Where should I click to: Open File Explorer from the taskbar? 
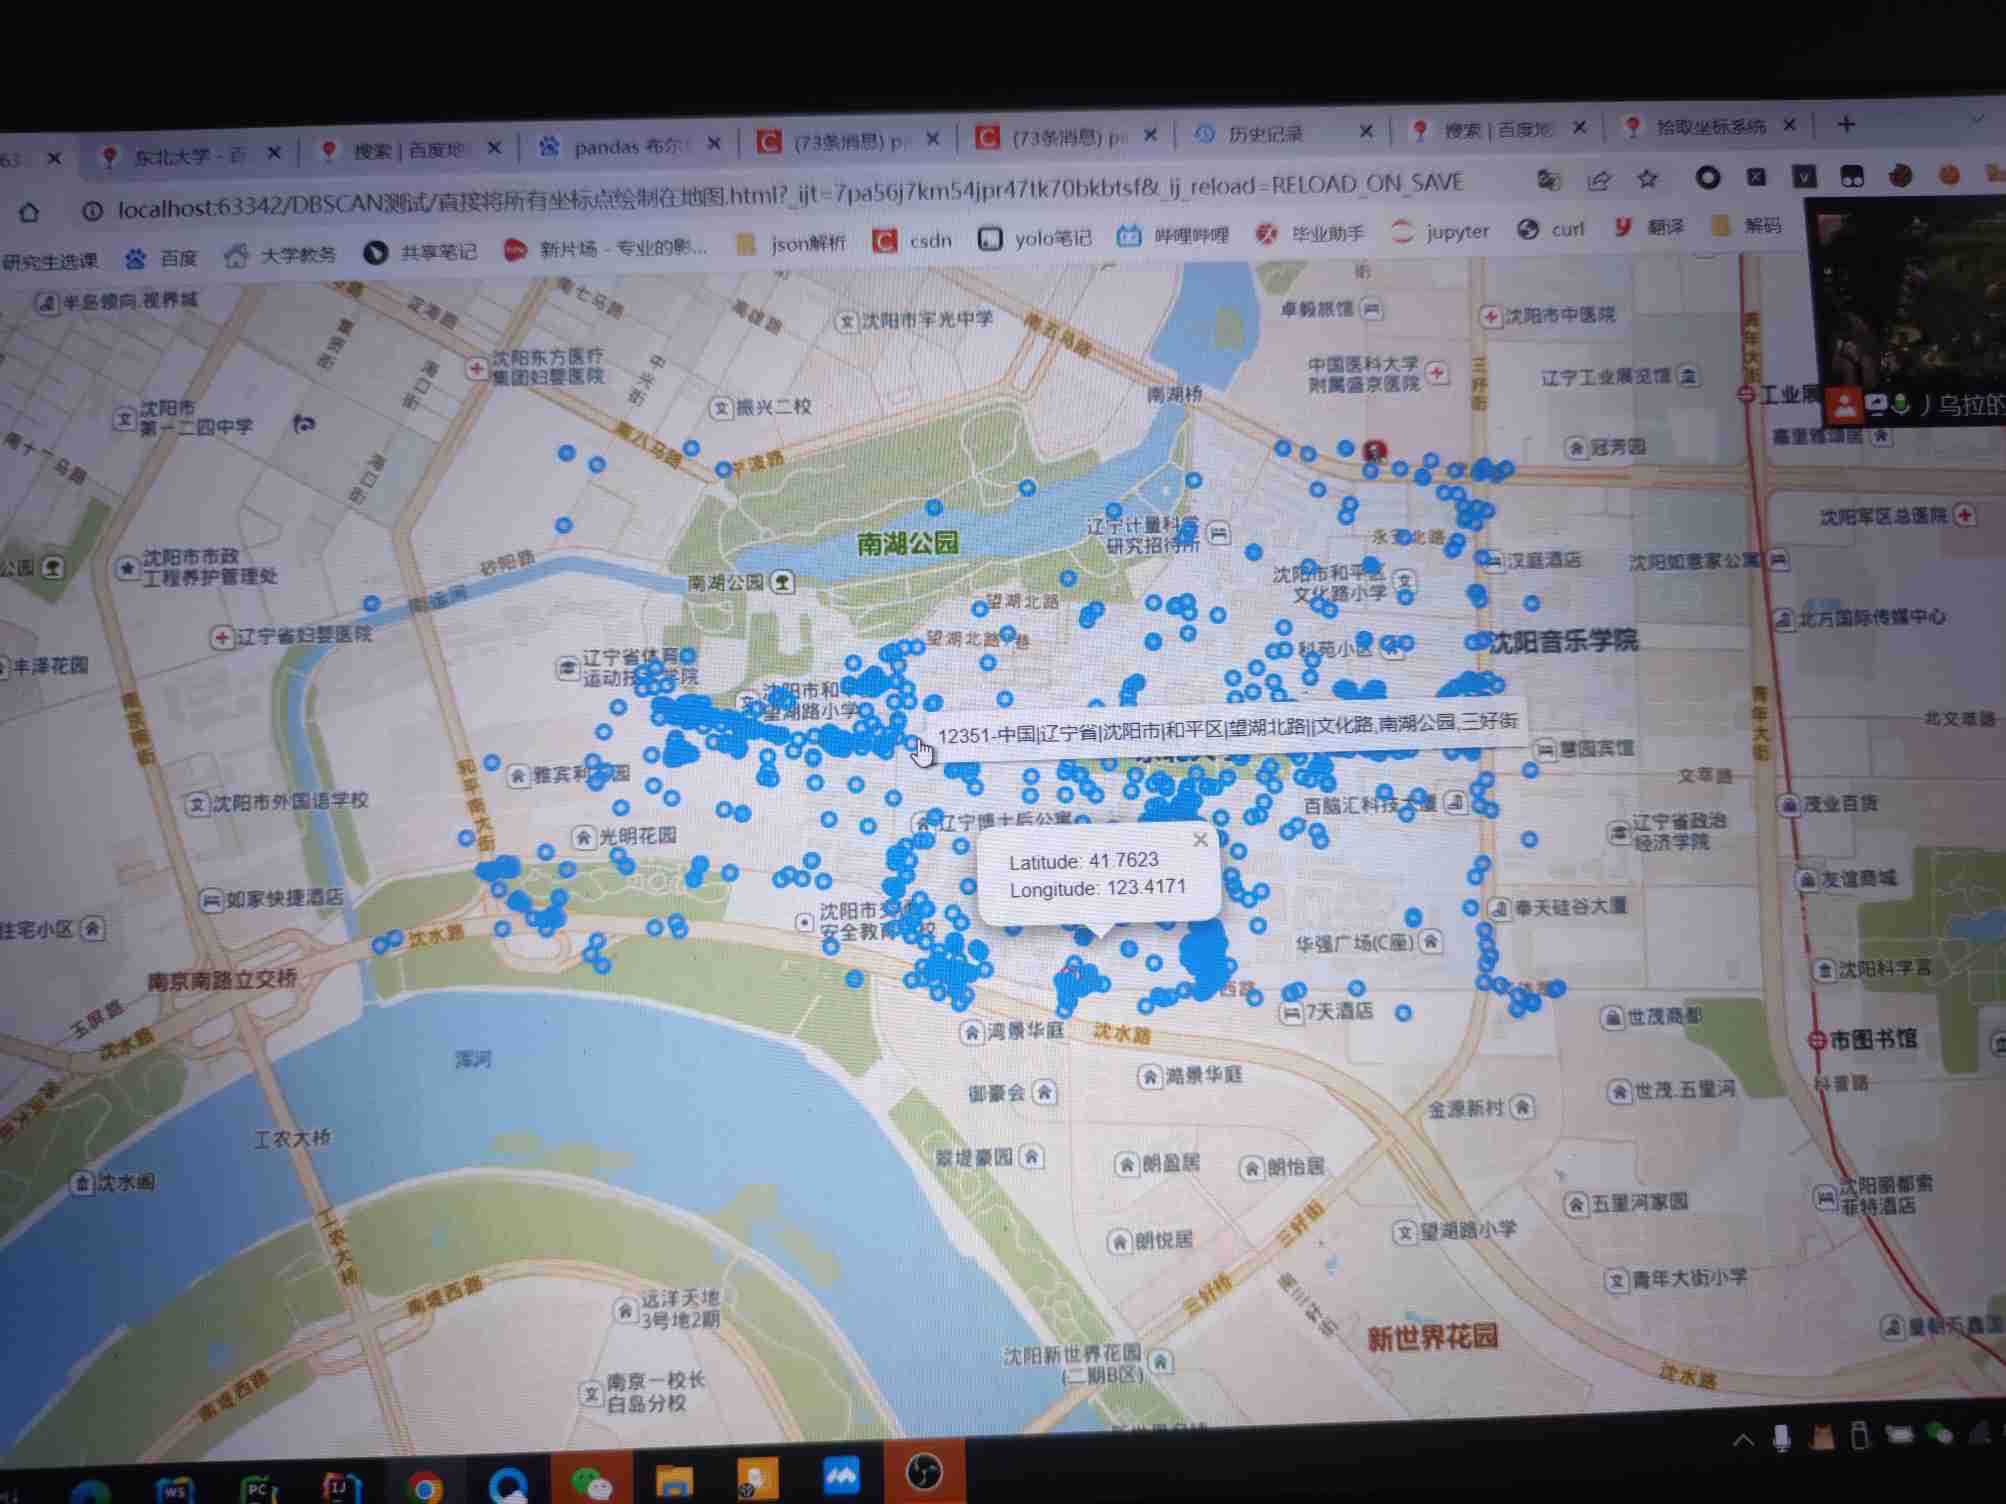point(674,1480)
